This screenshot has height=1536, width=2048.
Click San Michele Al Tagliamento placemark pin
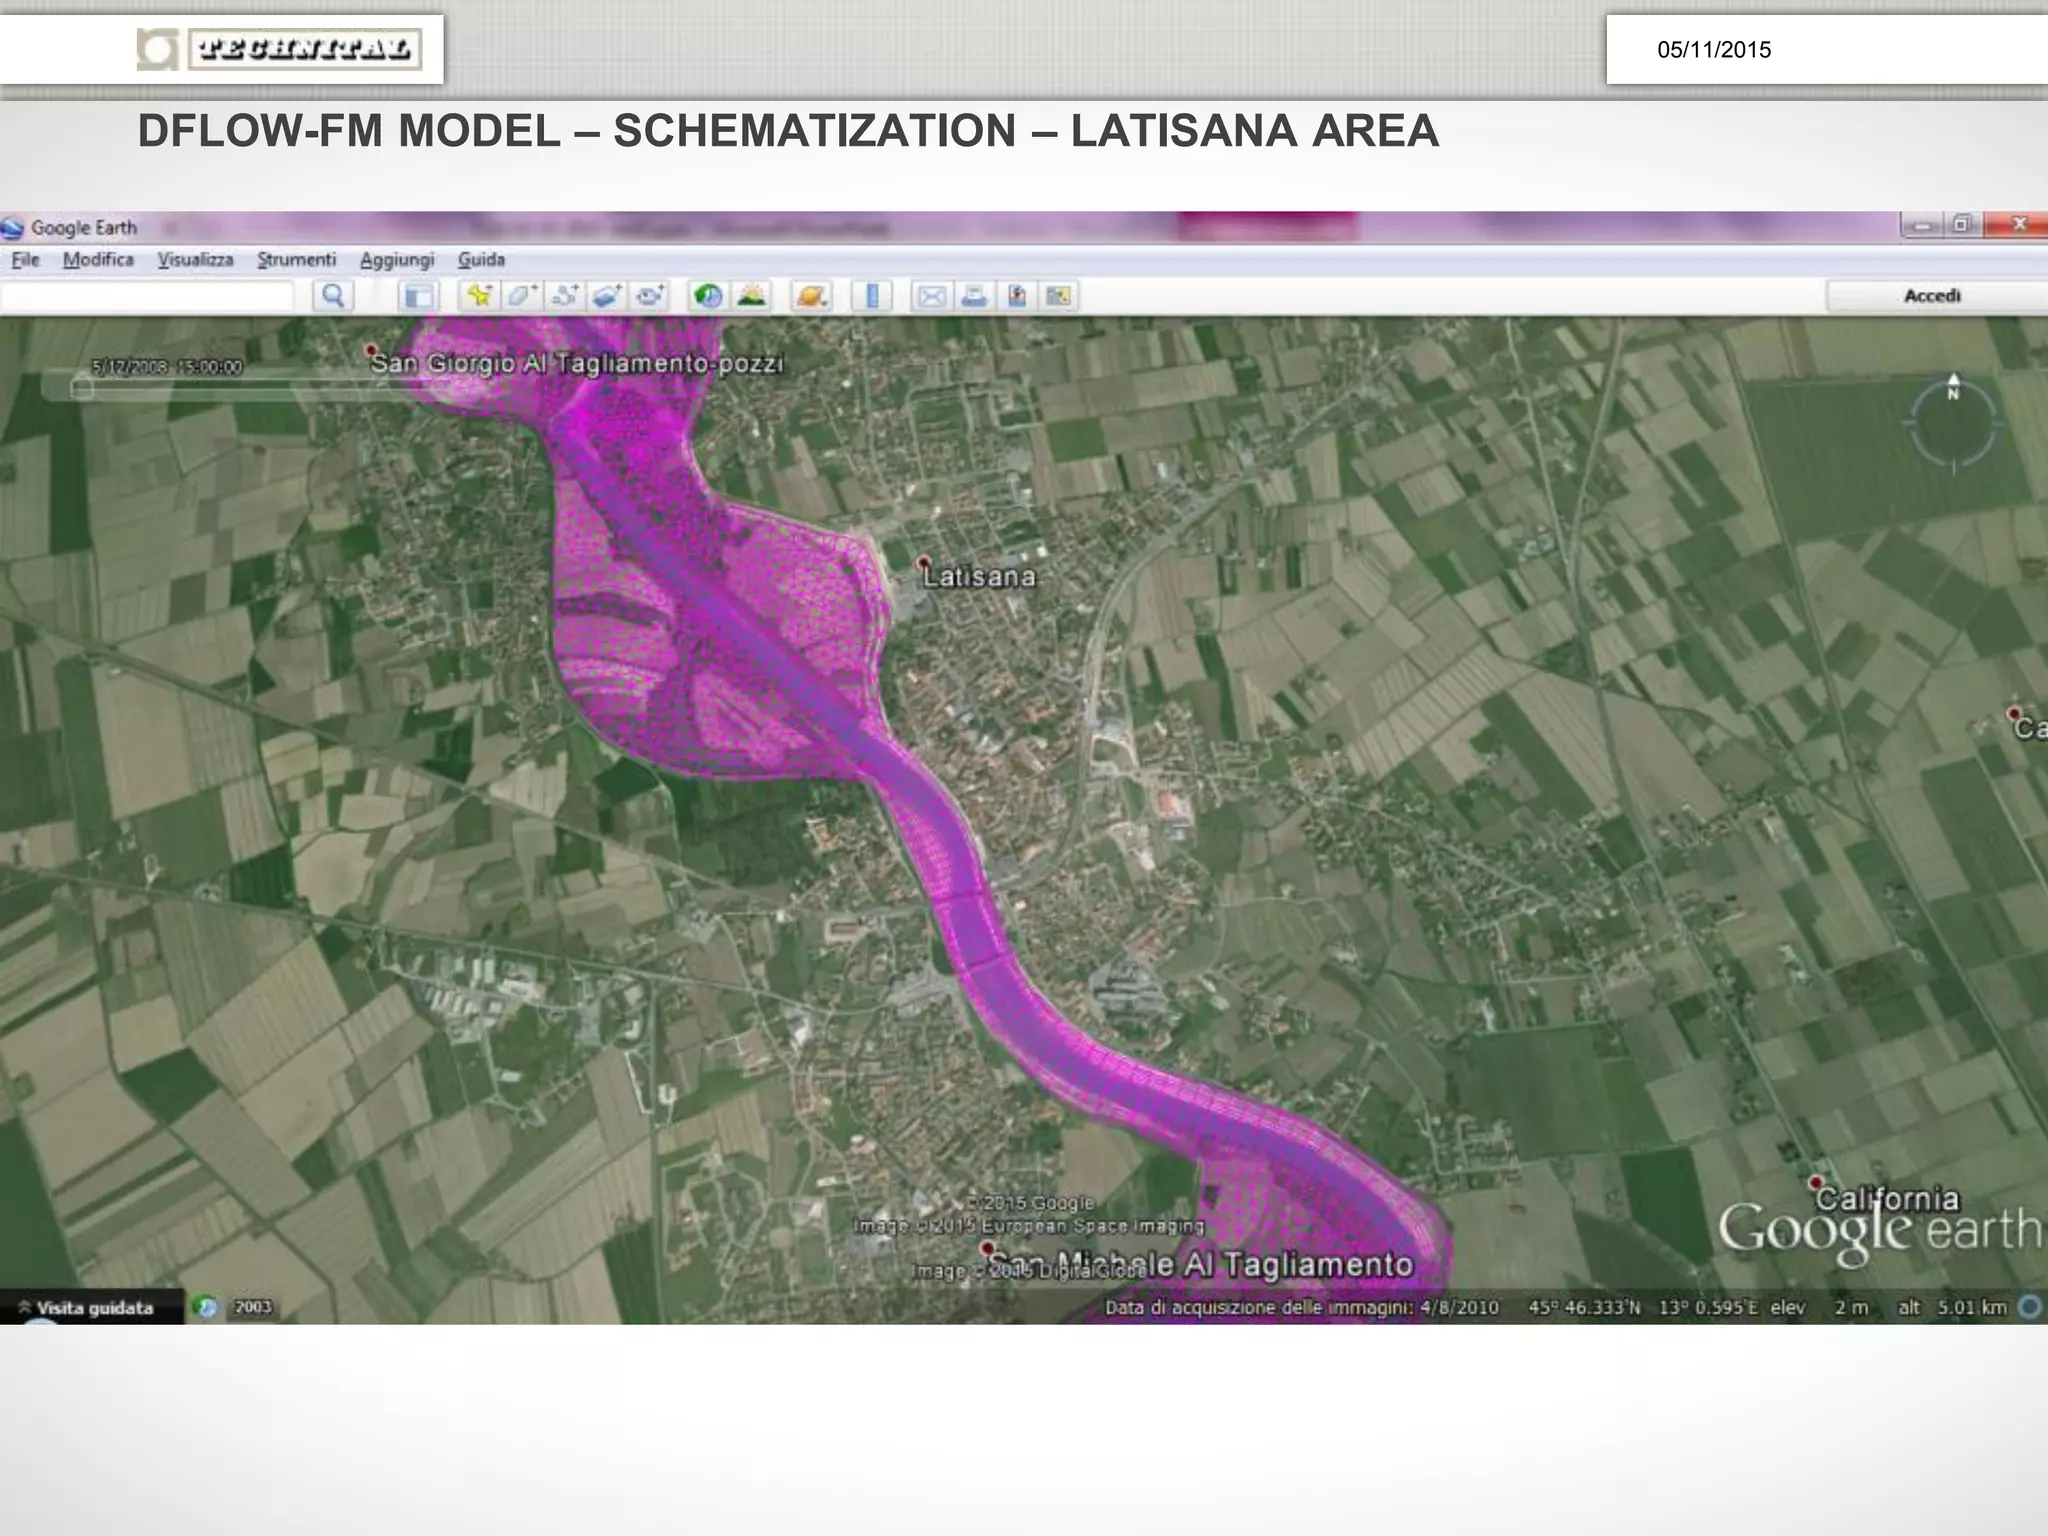[x=987, y=1249]
